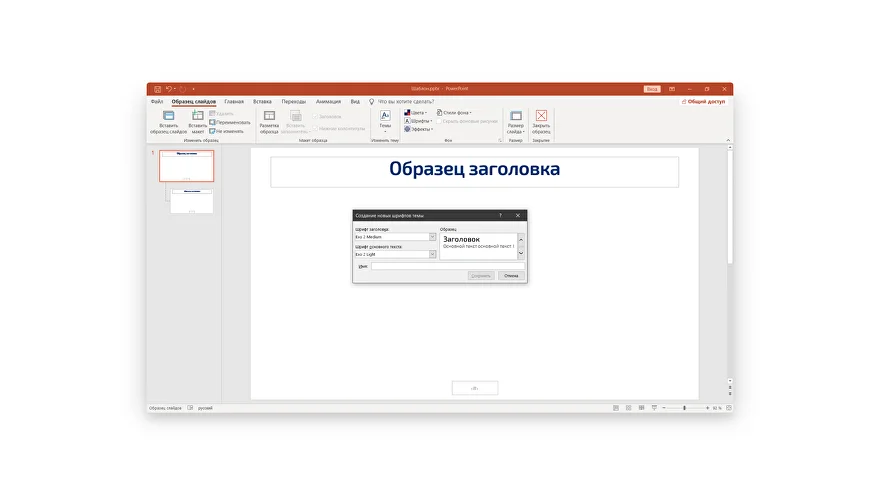The width and height of the screenshot is (880, 495).
Task: Click the Вход sign-in button
Action: 652,89
